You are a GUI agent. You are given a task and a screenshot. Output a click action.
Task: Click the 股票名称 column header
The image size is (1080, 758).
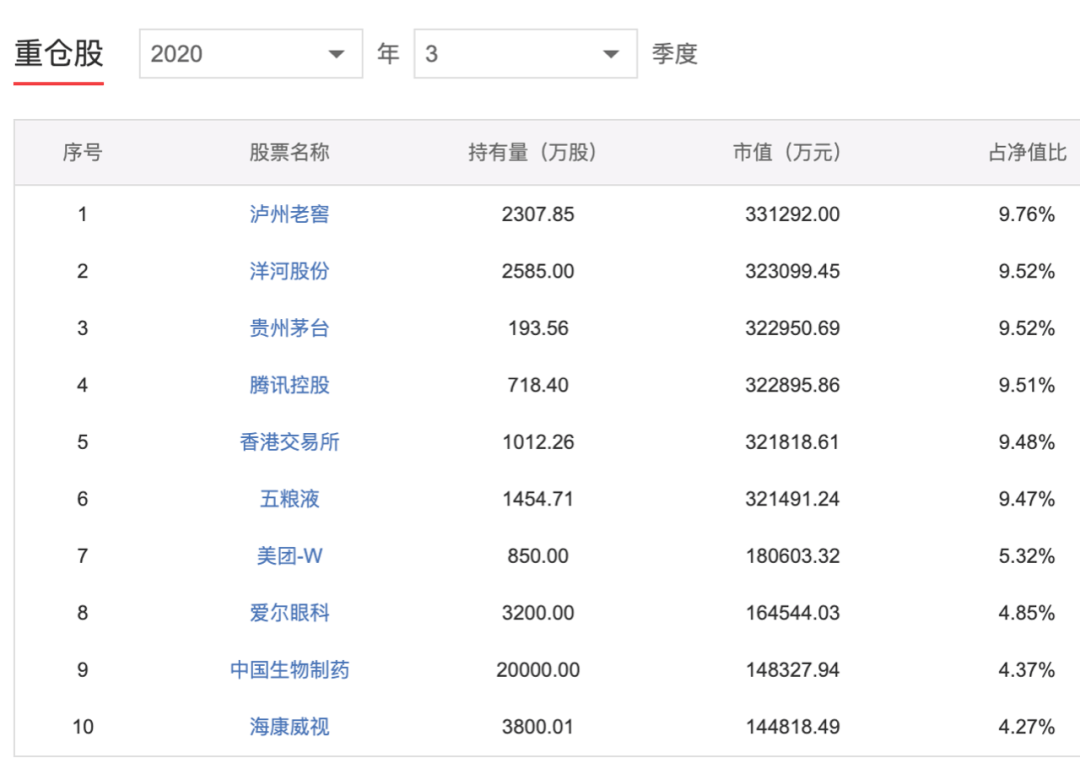(289, 152)
